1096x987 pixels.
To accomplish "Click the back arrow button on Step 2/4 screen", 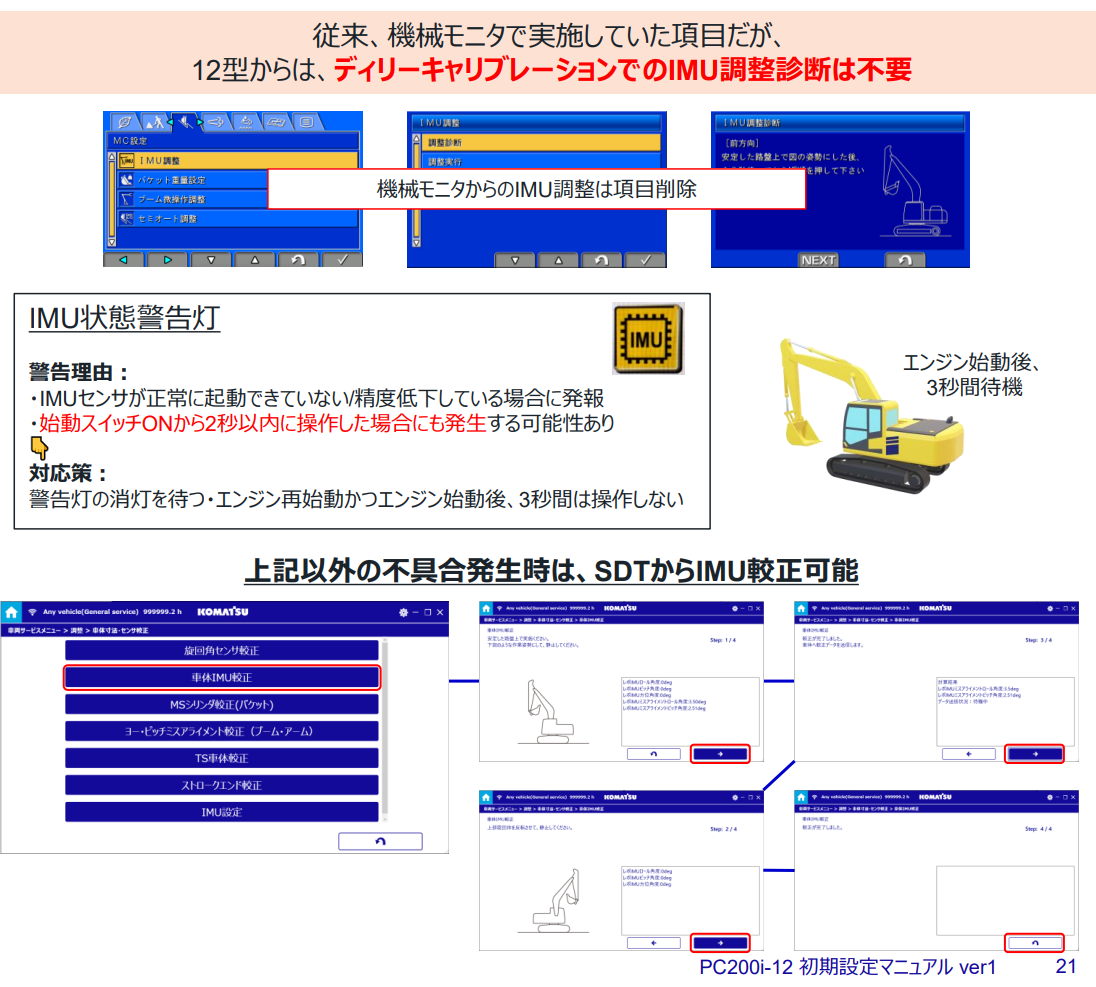I will pos(653,942).
